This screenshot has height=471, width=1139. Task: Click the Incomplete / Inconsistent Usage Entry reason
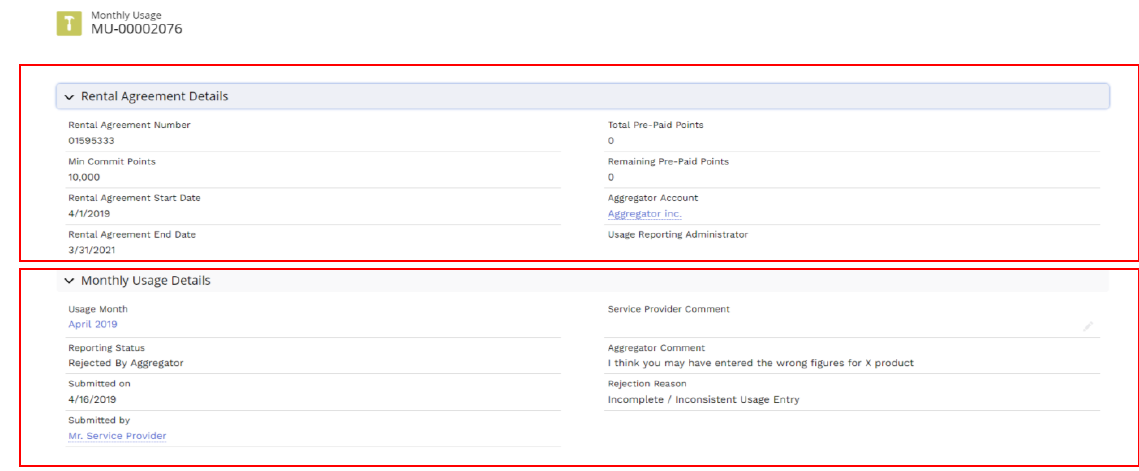703,399
